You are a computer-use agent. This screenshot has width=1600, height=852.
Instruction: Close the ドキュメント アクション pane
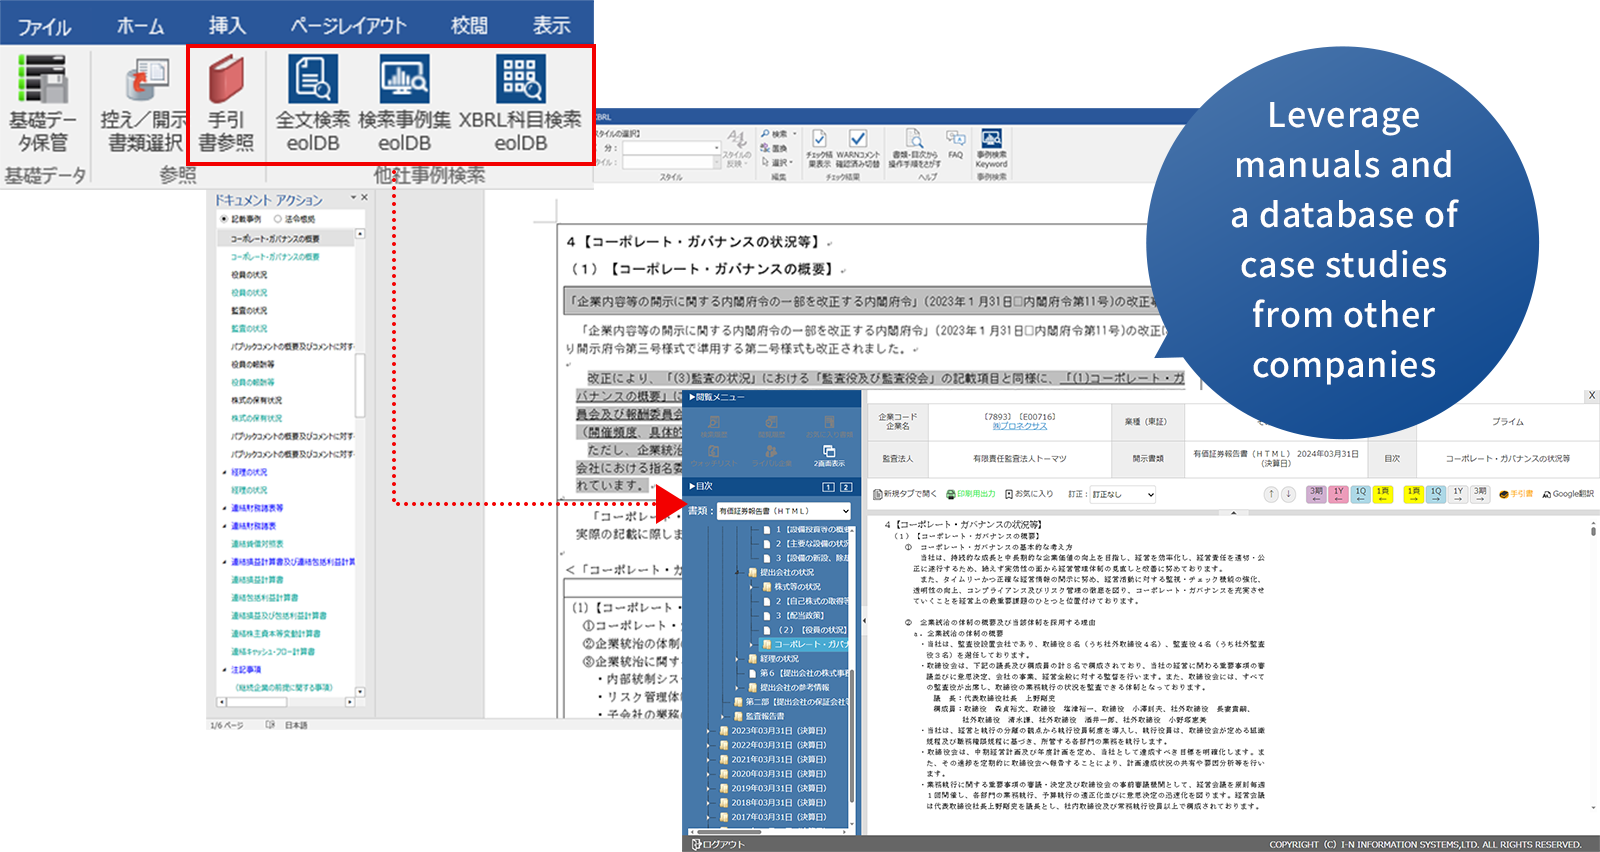(x=364, y=198)
